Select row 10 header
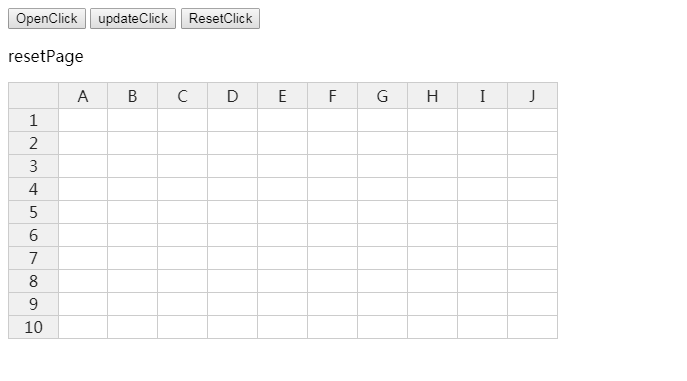Image resolution: width=687 pixels, height=381 pixels. point(33,327)
